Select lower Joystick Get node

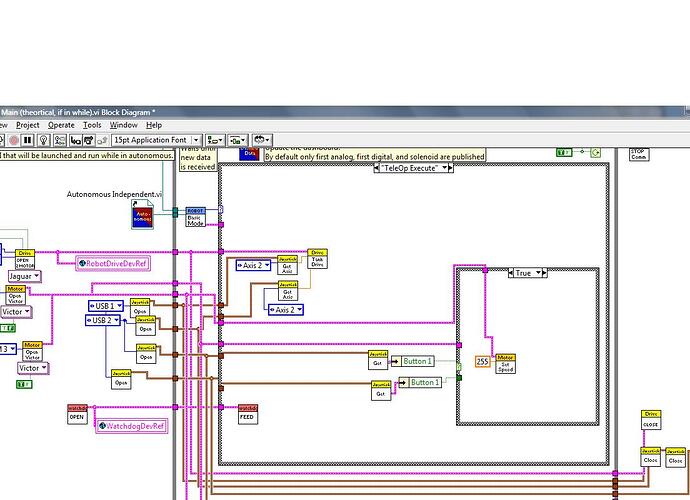click(381, 390)
